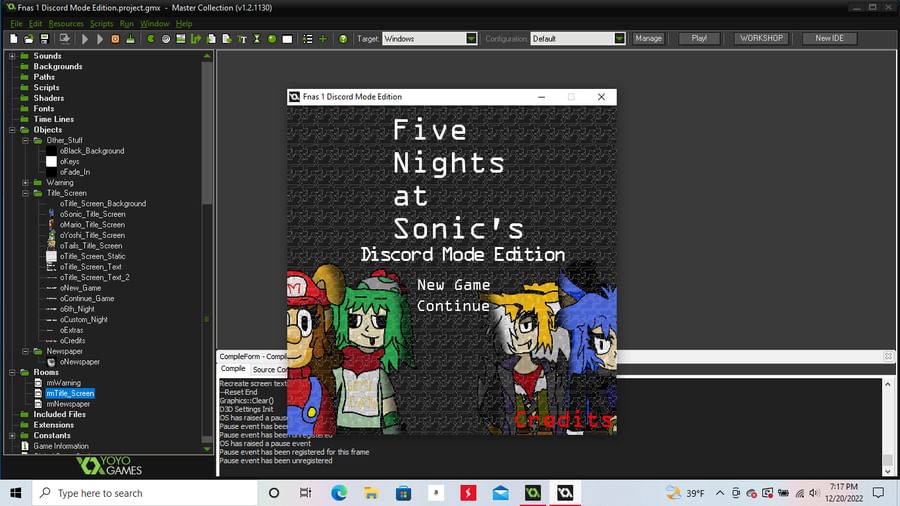Click the Create application export icon
Viewport: 900px width, 506px height.
point(64,39)
